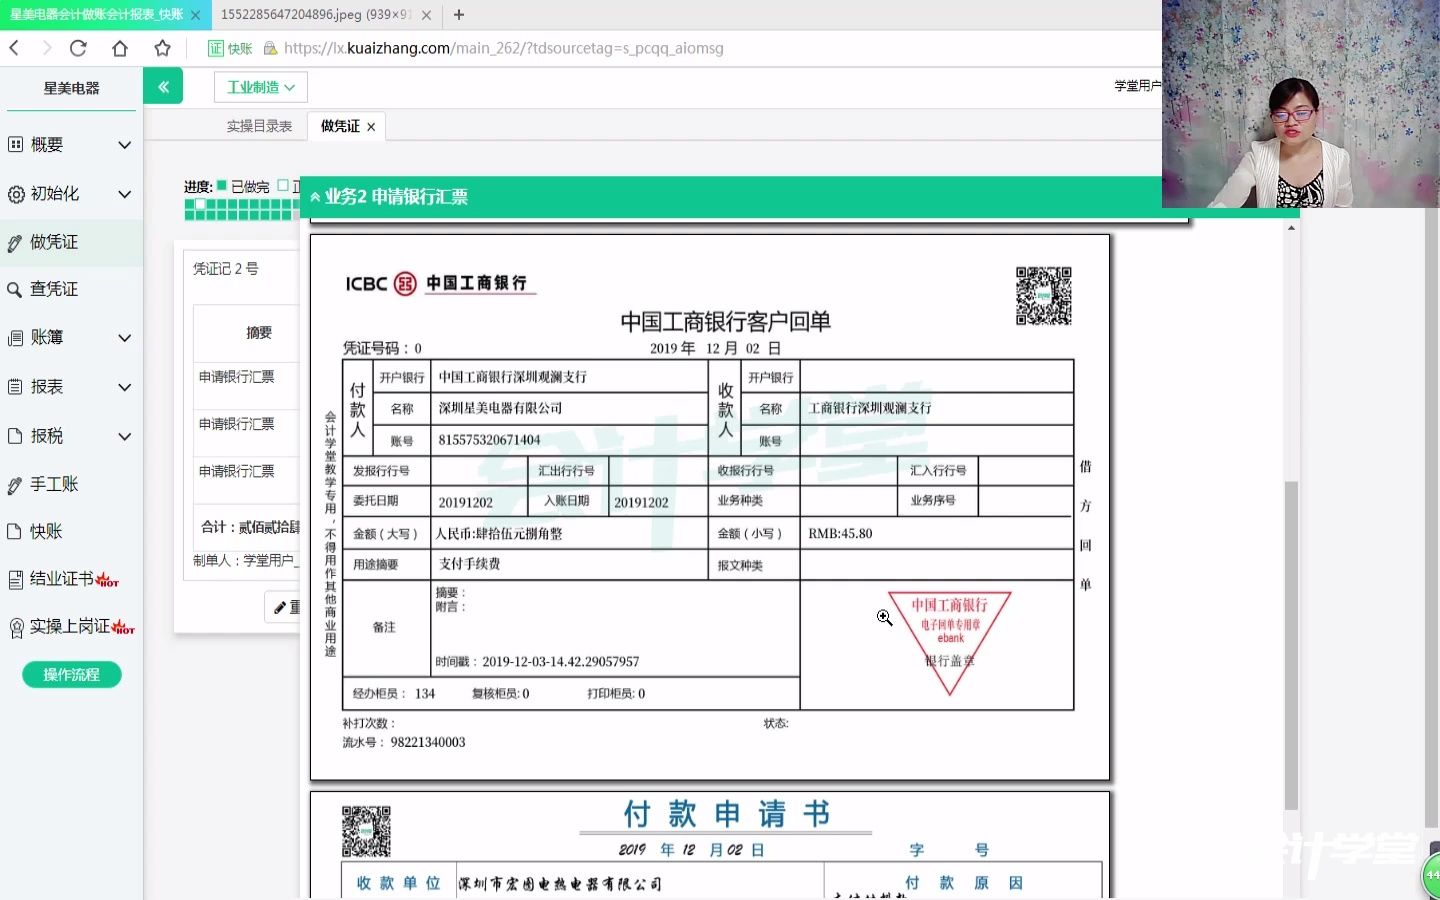Open 账簿 in the sidebar
Image resolution: width=1440 pixels, height=900 pixels.
[x=47, y=338]
